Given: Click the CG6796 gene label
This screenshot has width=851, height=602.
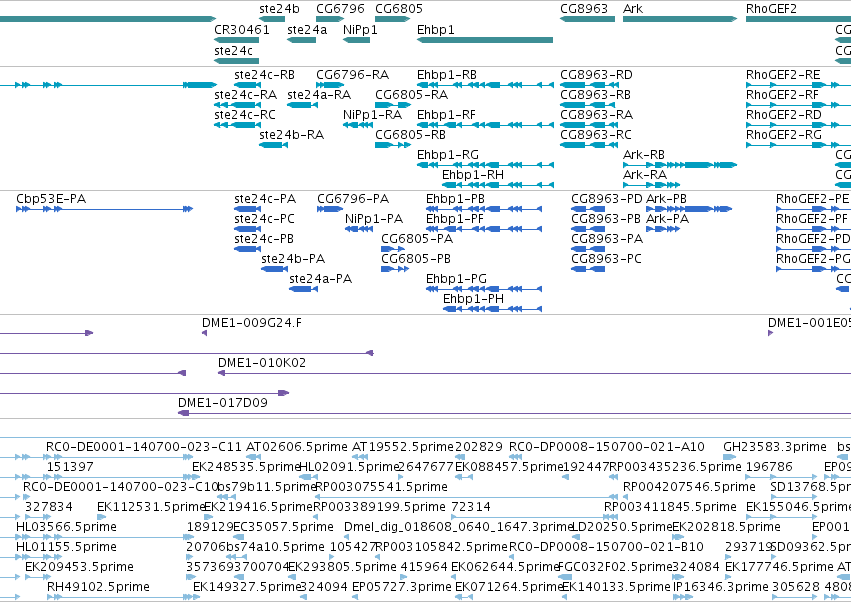Looking at the screenshot, I should coord(340,9).
